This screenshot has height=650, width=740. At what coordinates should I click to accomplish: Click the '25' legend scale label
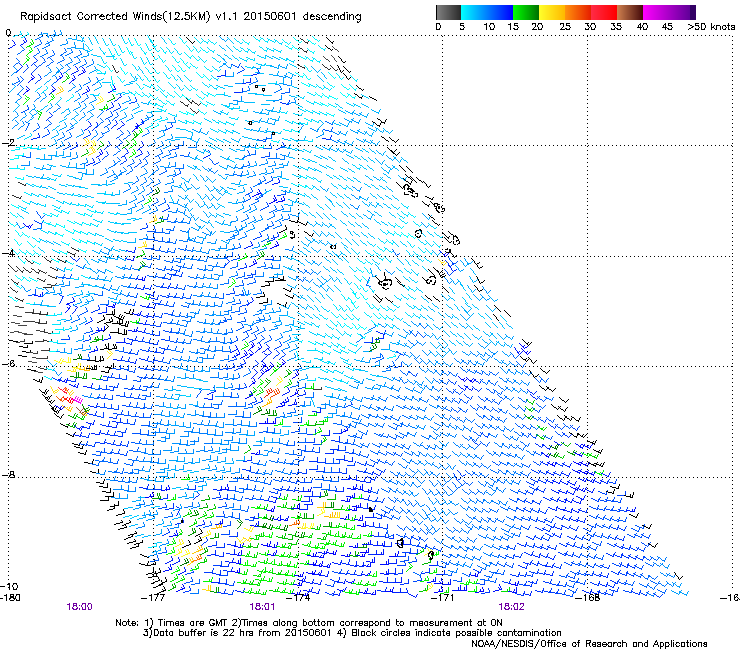pos(565,26)
